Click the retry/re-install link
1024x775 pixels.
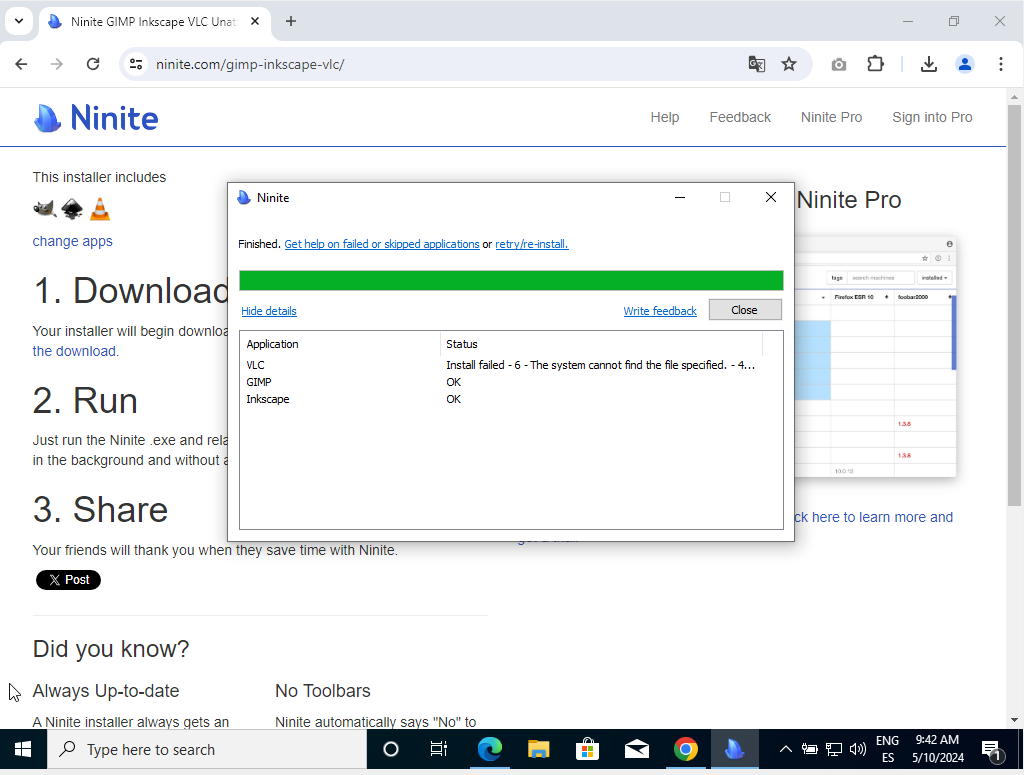point(532,244)
